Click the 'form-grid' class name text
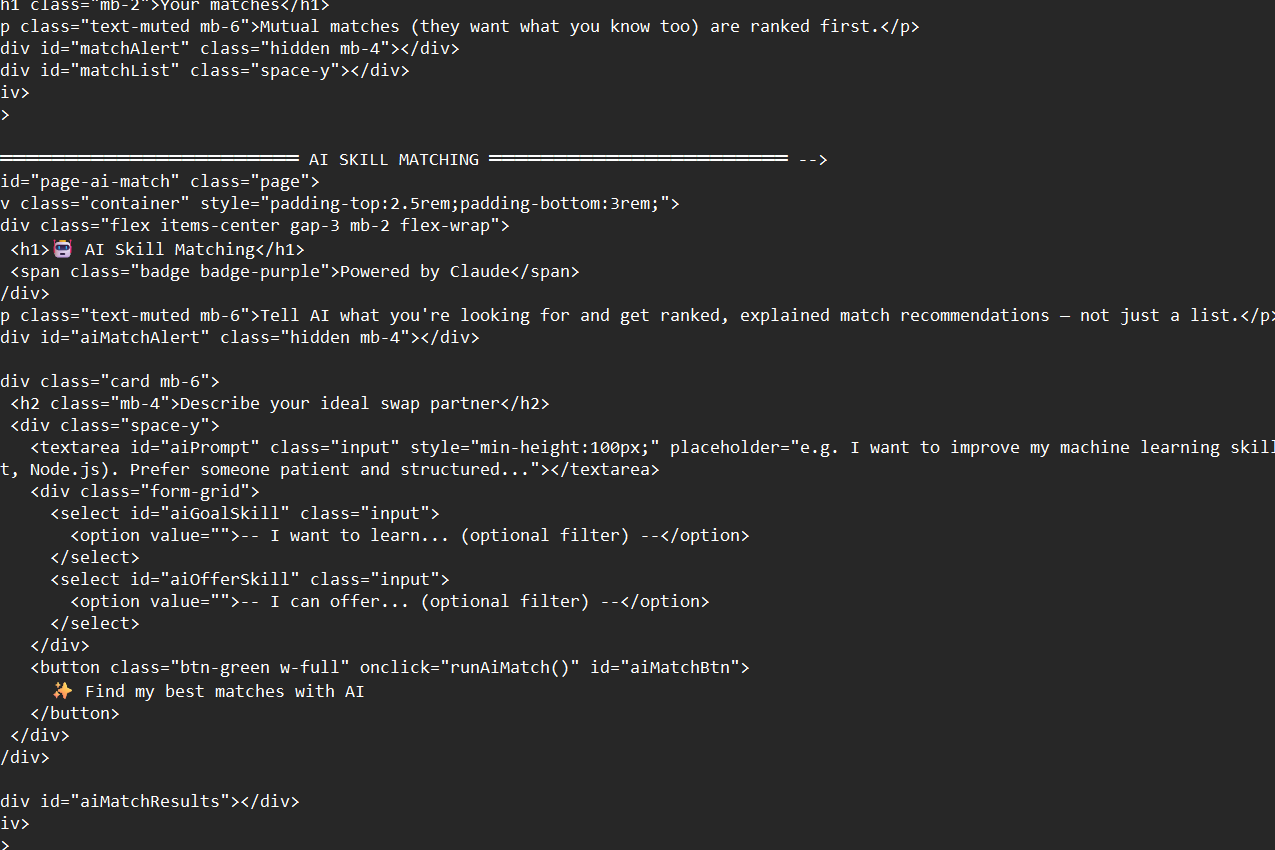 point(205,491)
